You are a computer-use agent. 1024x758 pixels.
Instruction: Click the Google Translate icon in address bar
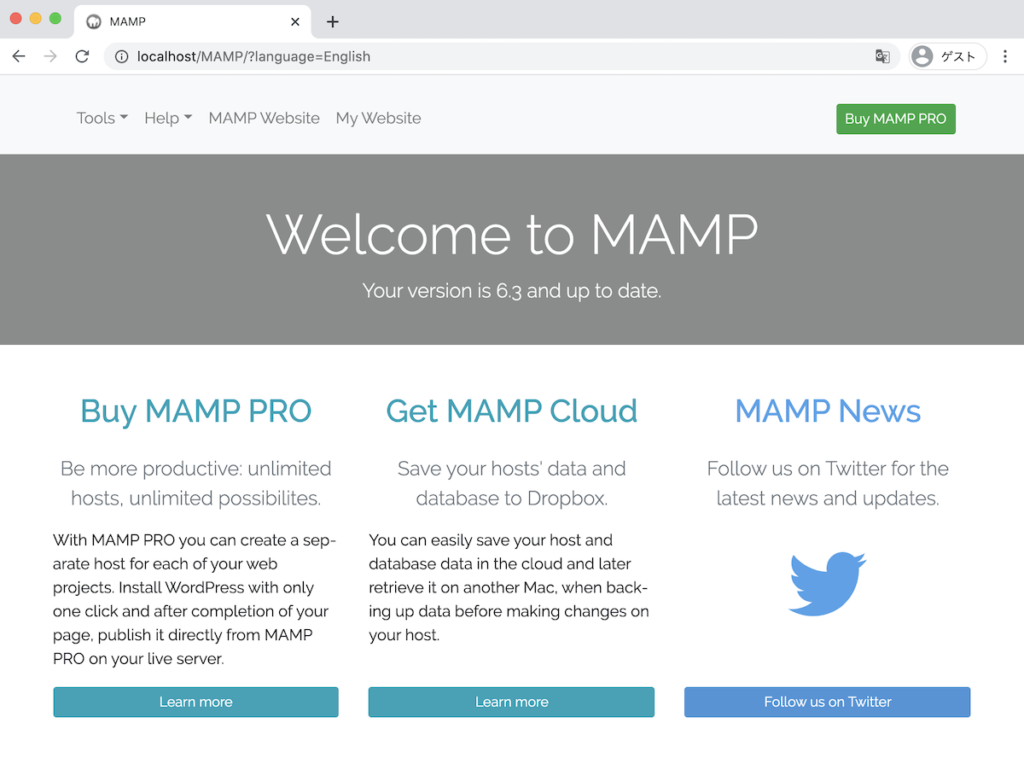coord(882,57)
